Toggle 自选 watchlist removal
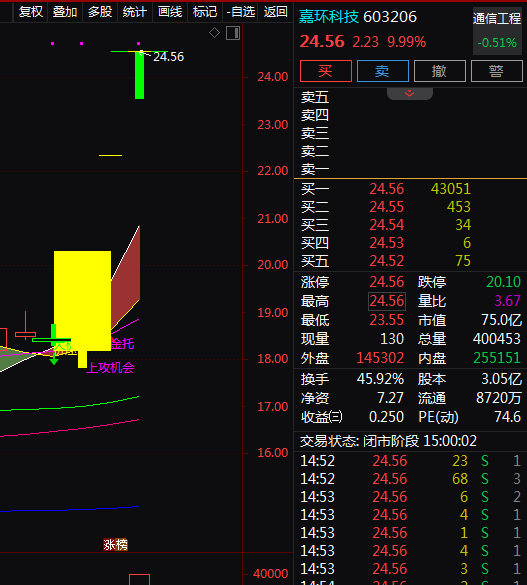The height and width of the screenshot is (585, 527). 240,12
